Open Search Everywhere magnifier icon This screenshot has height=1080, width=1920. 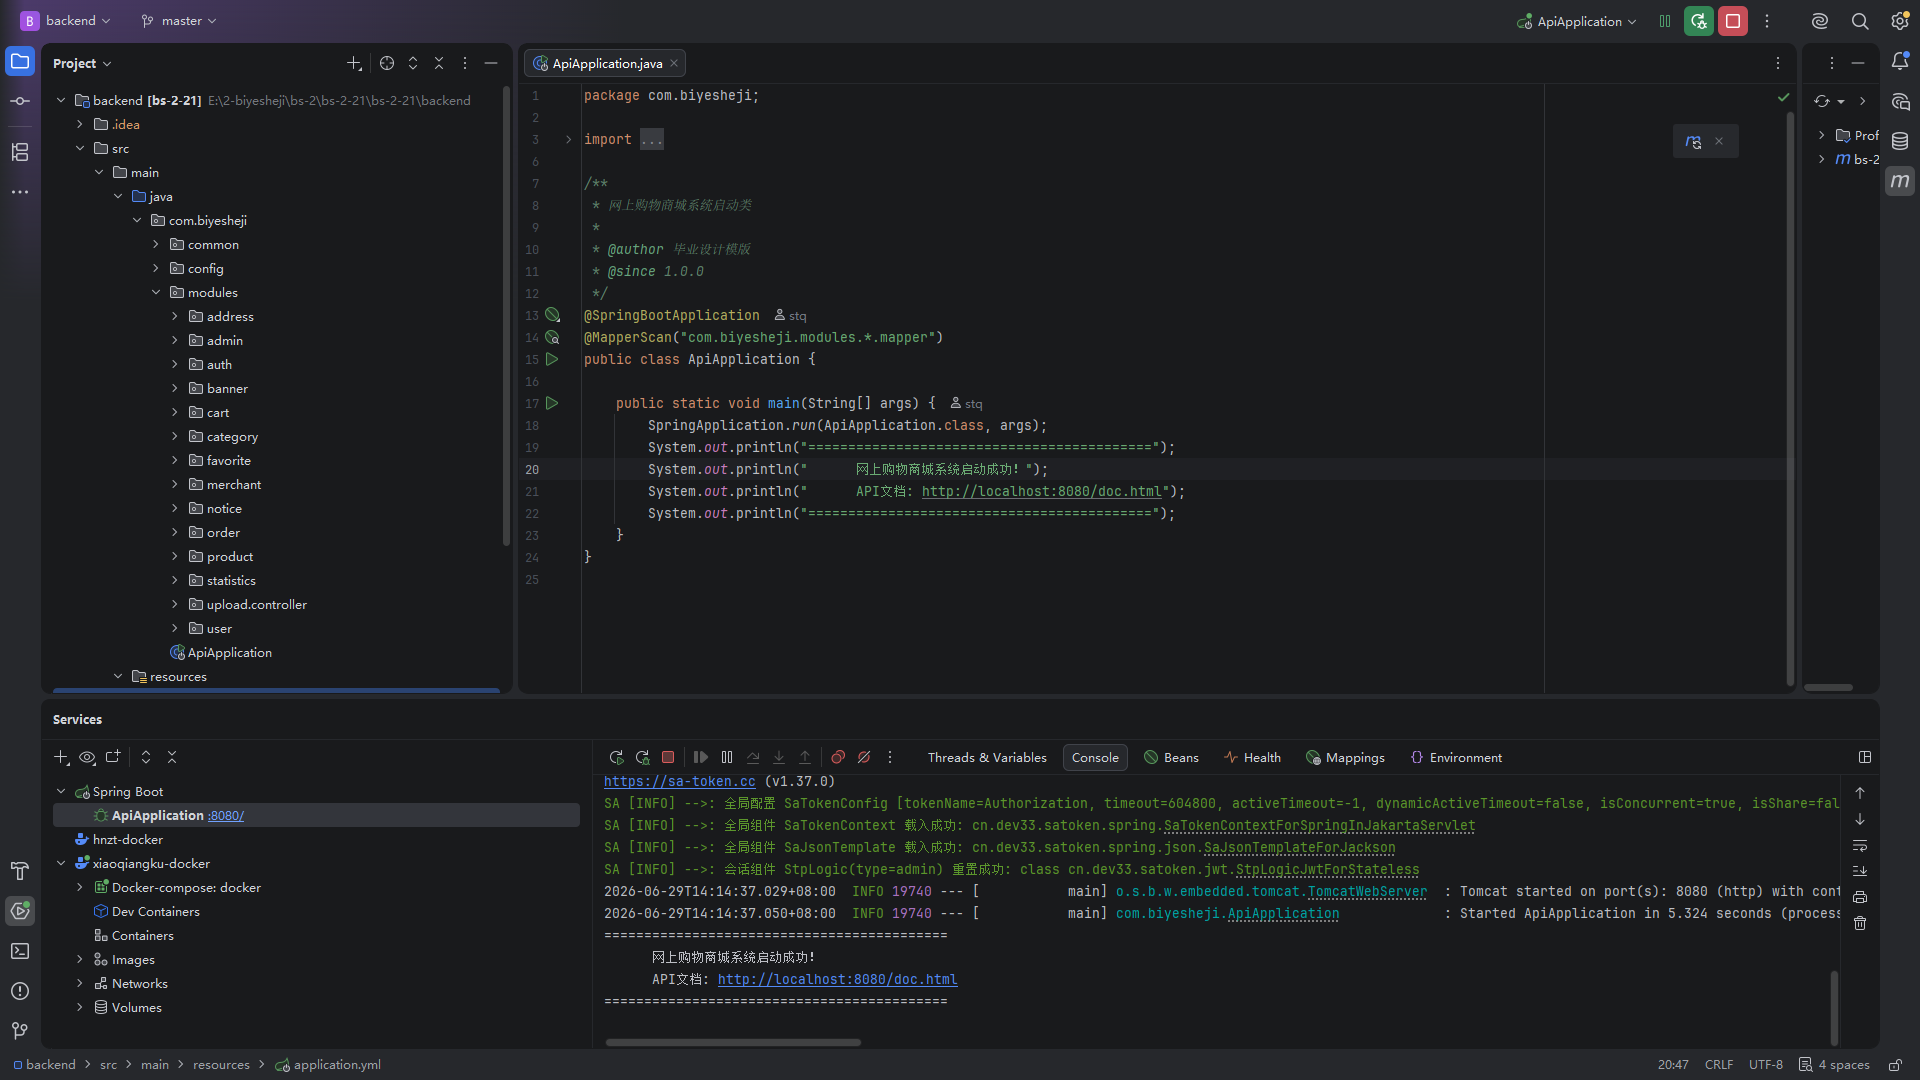[x=1860, y=21]
